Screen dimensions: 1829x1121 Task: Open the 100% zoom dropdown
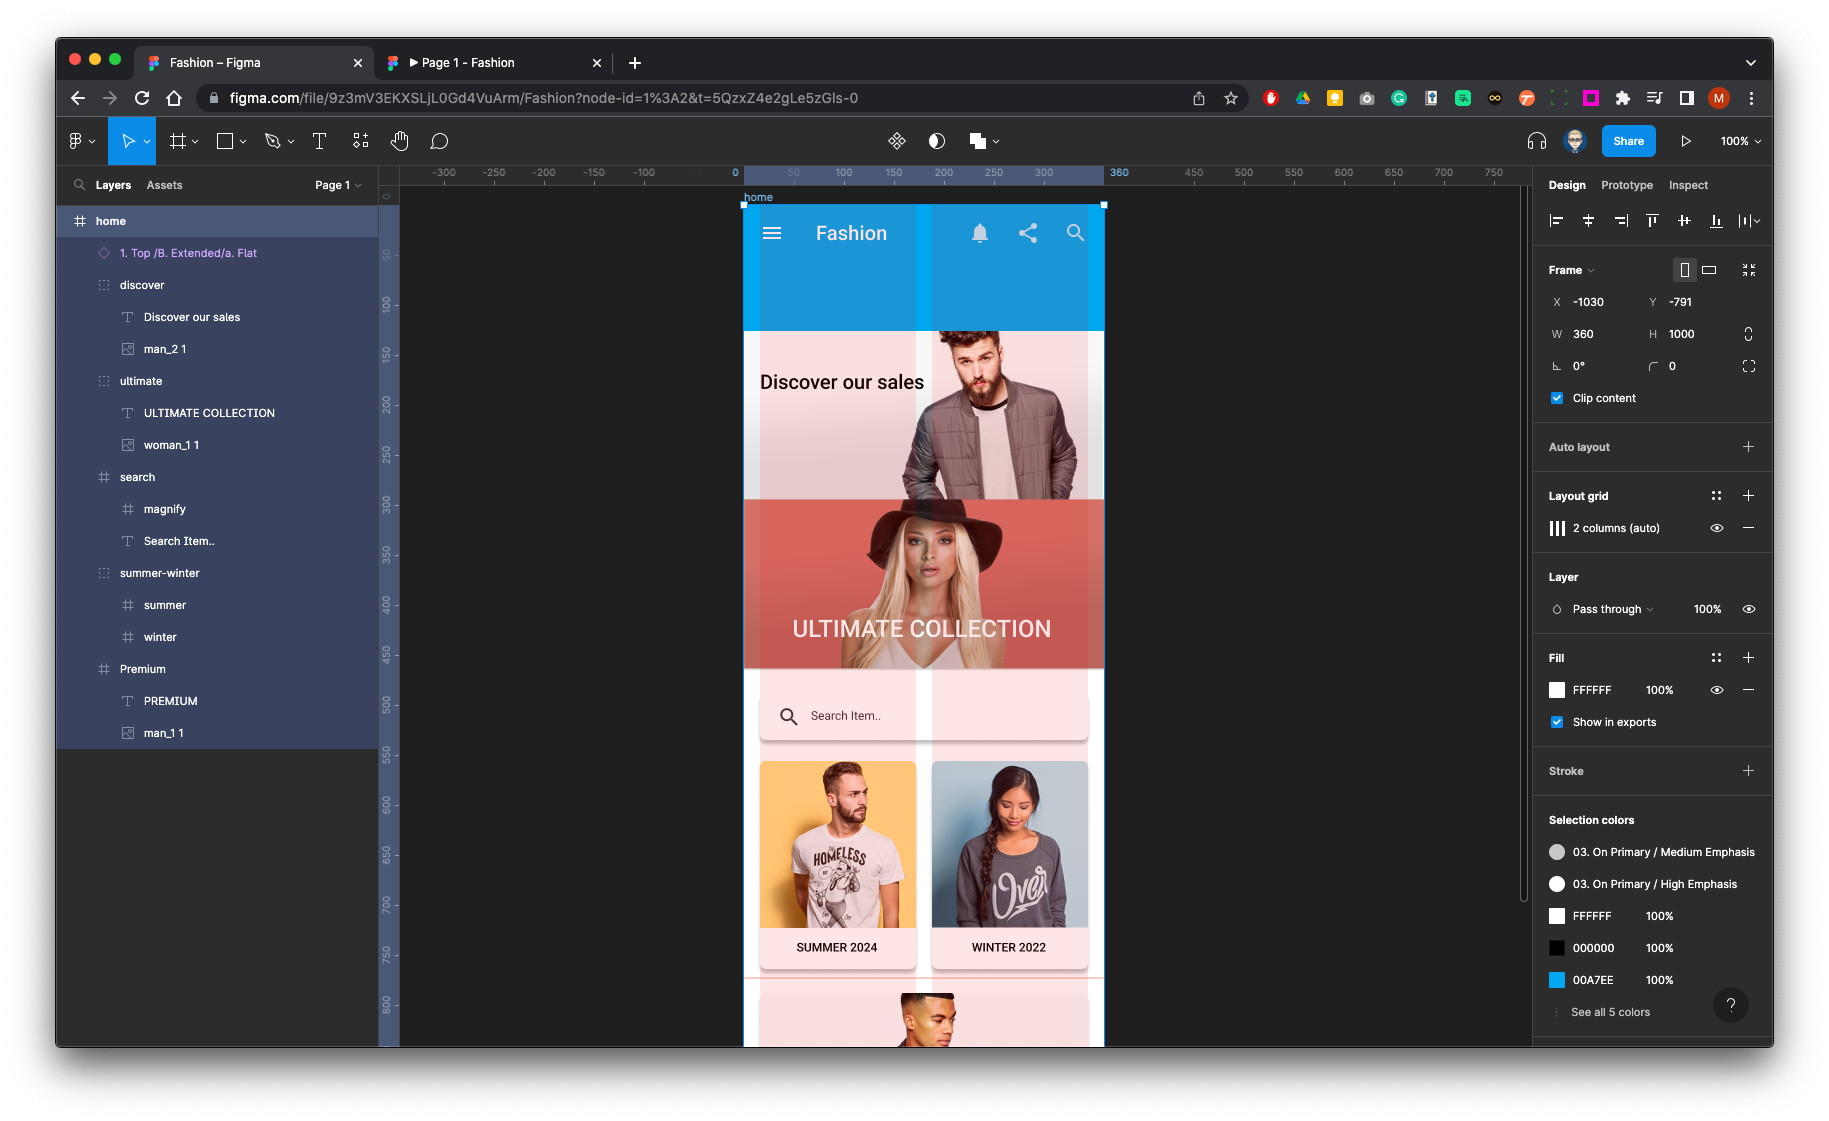pos(1741,141)
